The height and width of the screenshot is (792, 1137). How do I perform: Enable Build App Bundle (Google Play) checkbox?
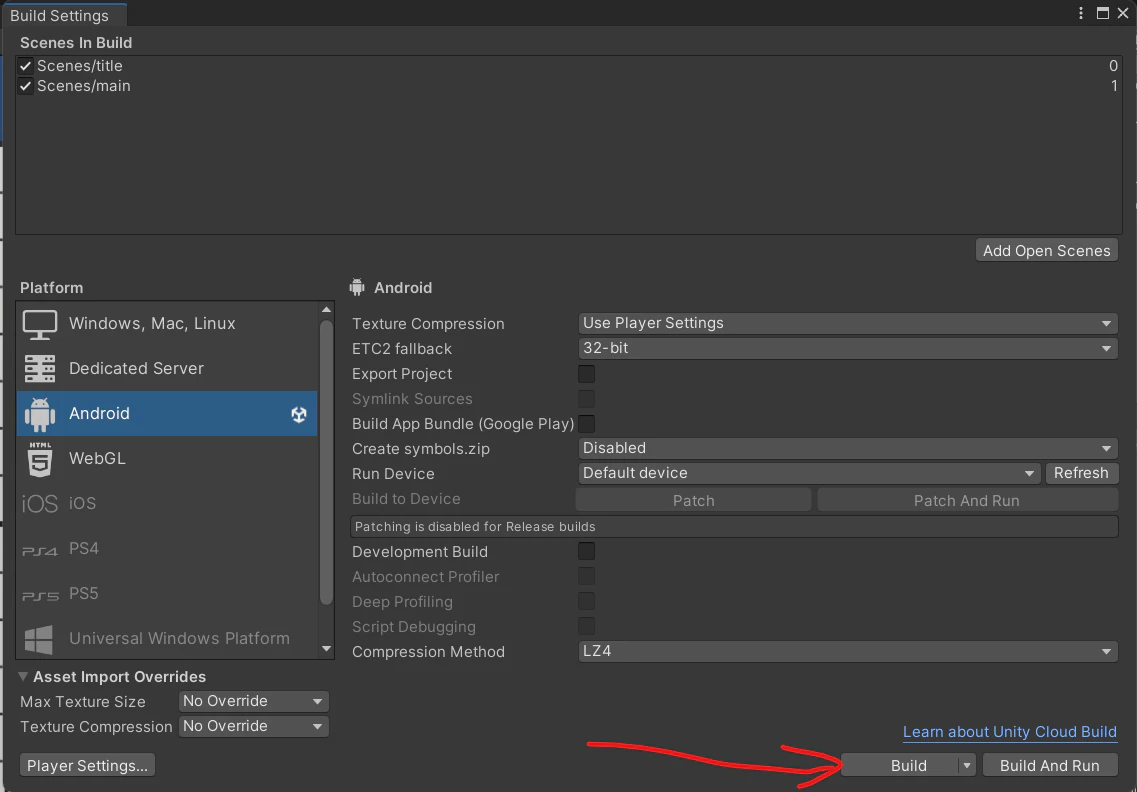[x=586, y=424]
